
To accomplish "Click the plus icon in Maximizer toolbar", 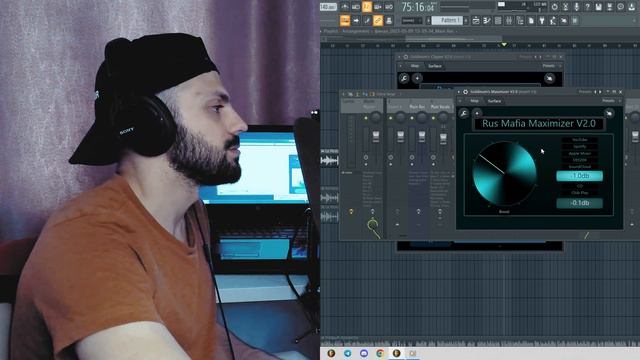I will coord(477,113).
